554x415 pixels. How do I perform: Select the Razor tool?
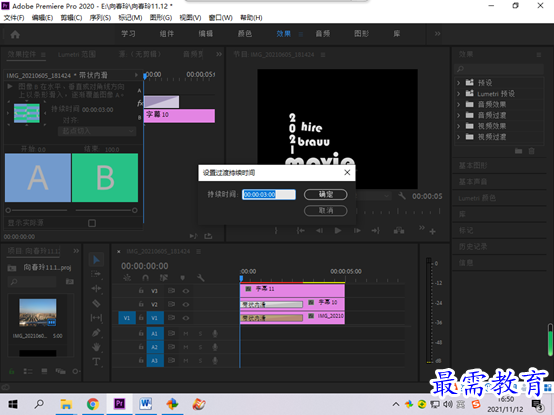click(96, 303)
